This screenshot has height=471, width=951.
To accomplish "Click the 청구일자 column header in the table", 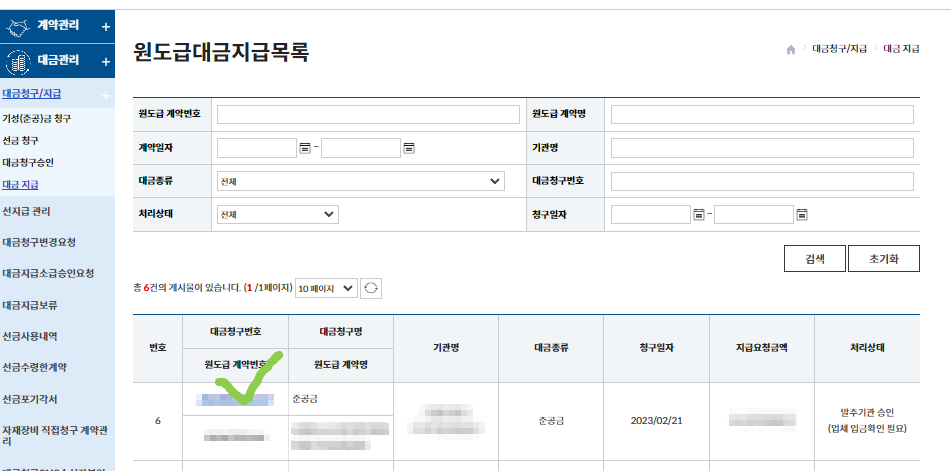I will (656, 348).
